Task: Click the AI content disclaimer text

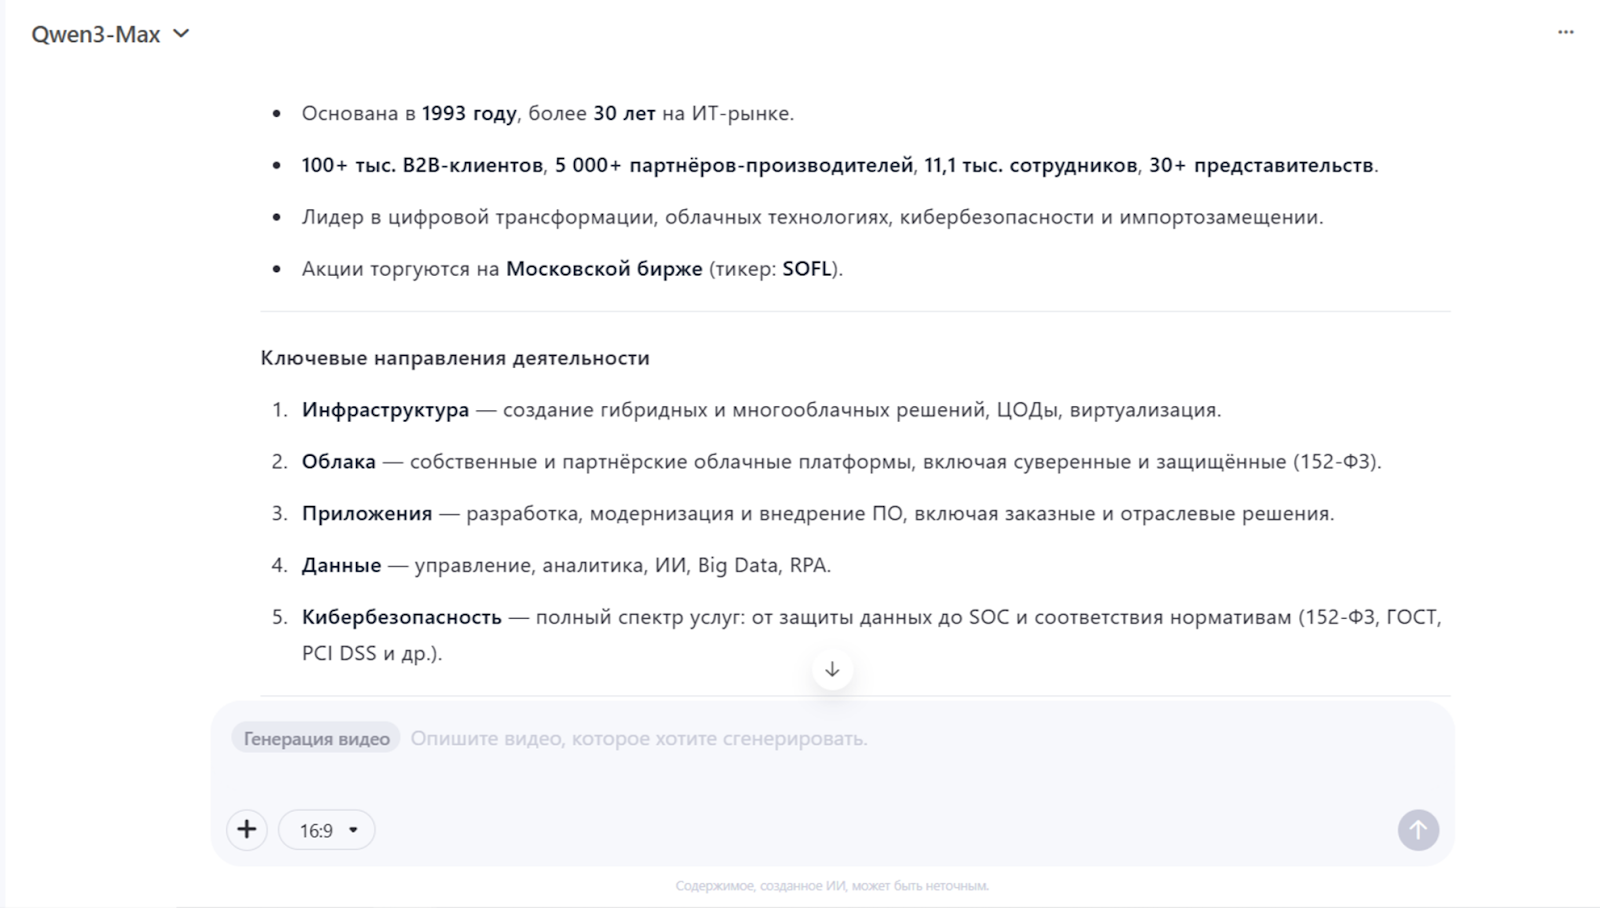Action: point(832,886)
